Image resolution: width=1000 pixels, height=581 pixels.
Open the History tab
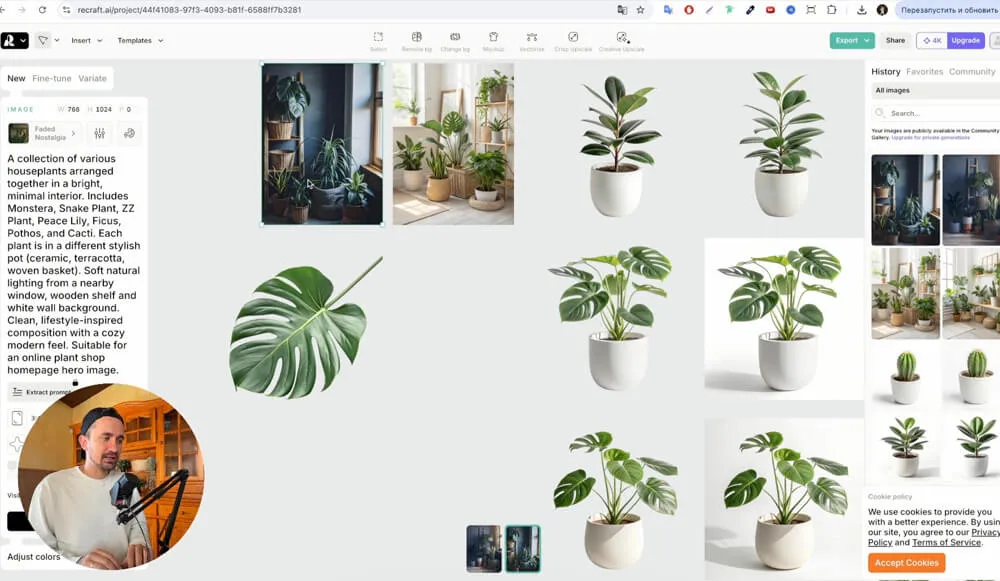tap(885, 71)
